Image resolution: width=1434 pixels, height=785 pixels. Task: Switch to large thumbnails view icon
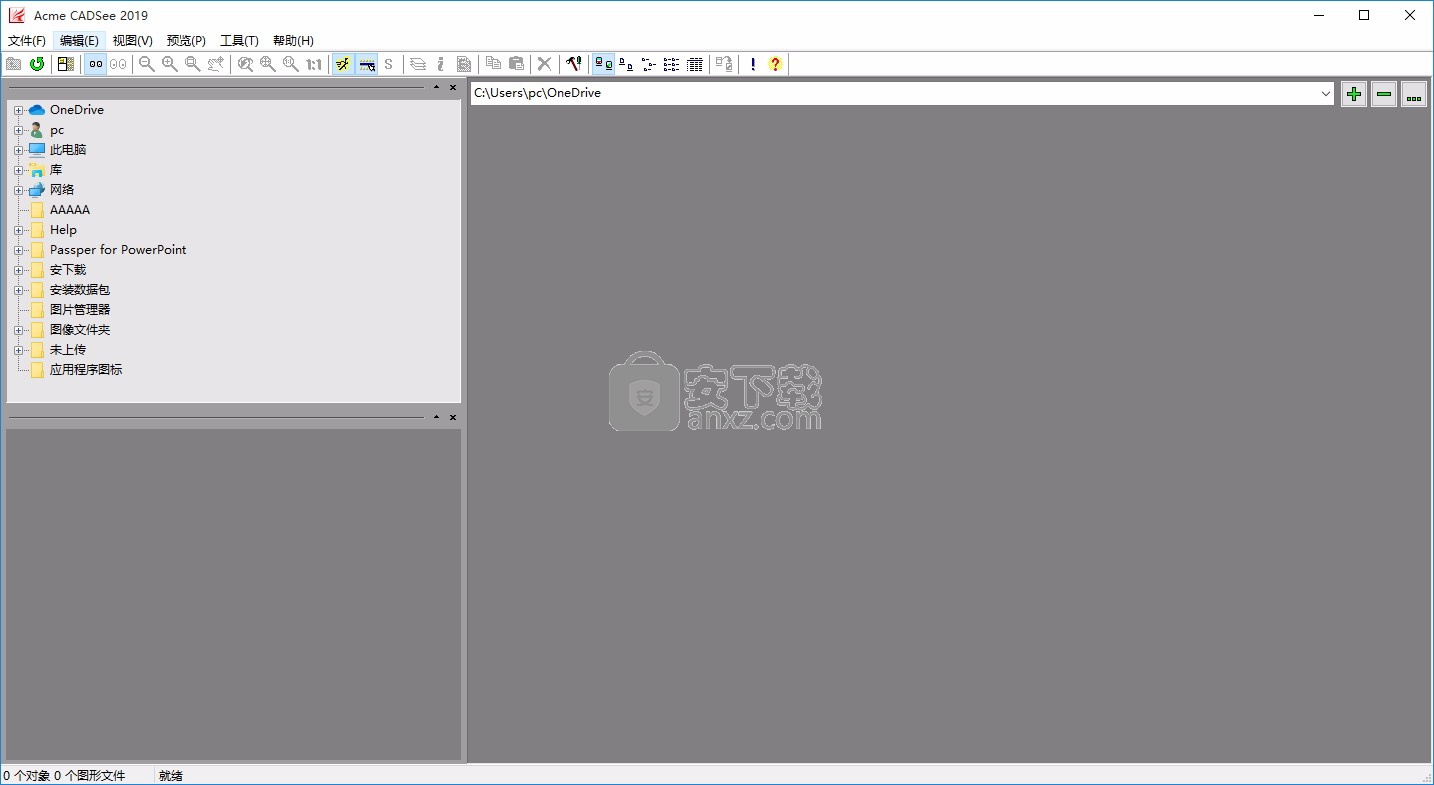603,64
